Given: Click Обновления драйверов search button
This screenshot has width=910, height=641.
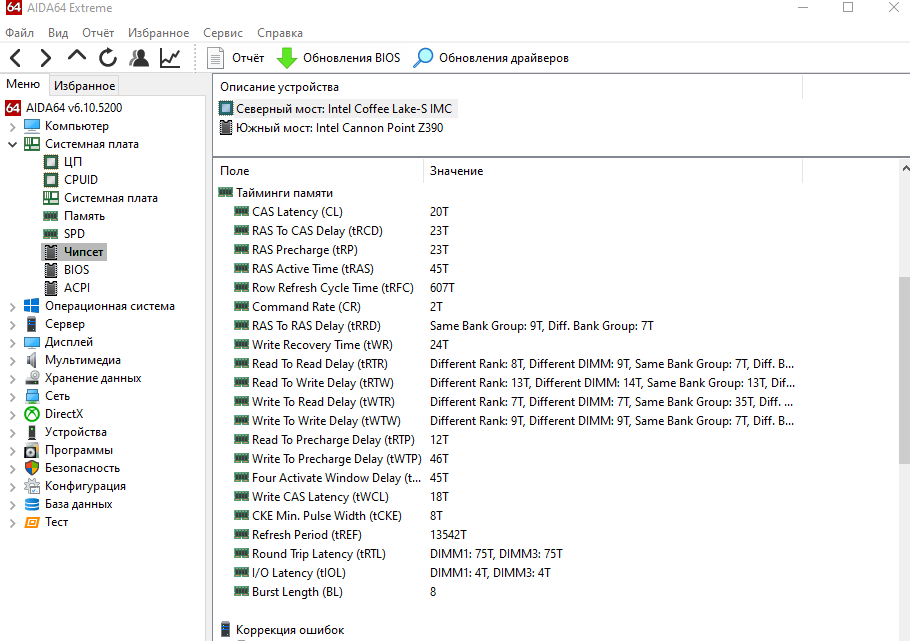Looking at the screenshot, I should pos(491,58).
